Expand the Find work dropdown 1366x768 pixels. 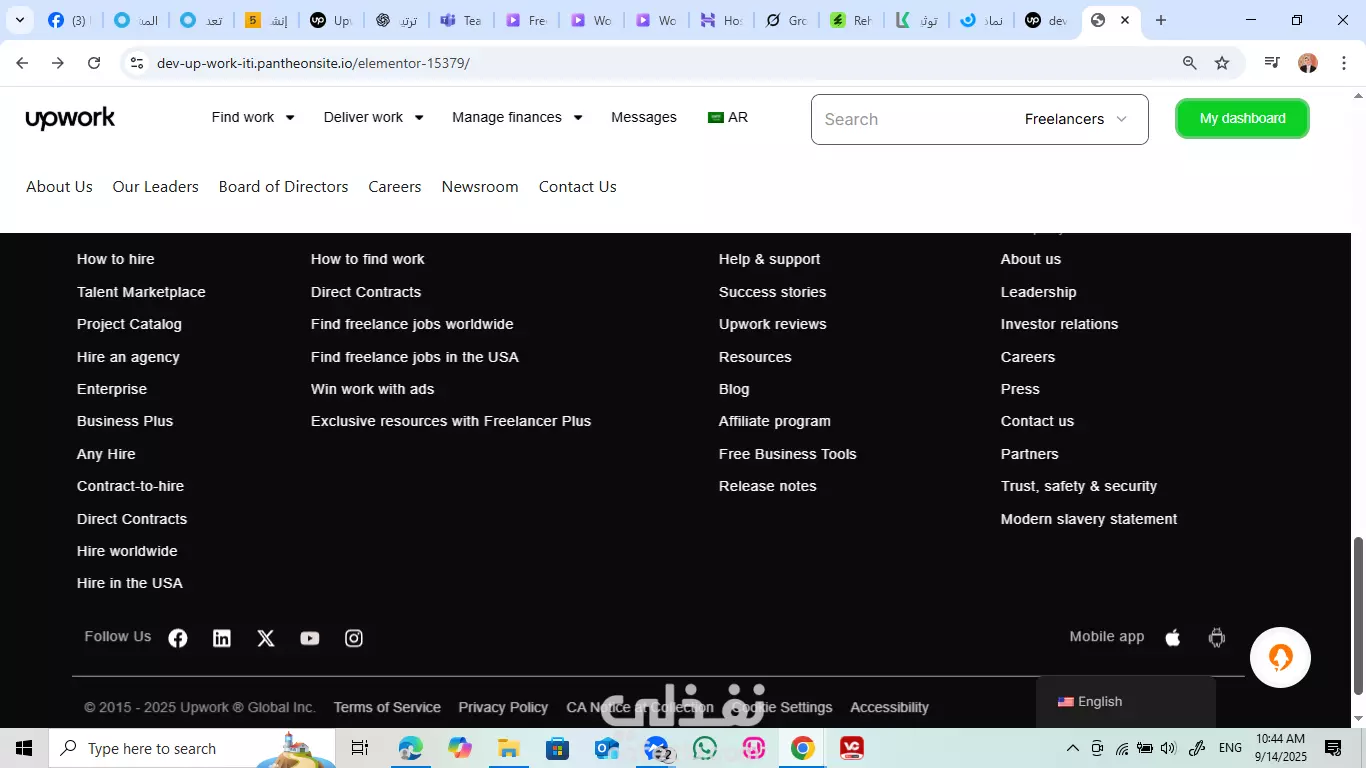(x=253, y=117)
